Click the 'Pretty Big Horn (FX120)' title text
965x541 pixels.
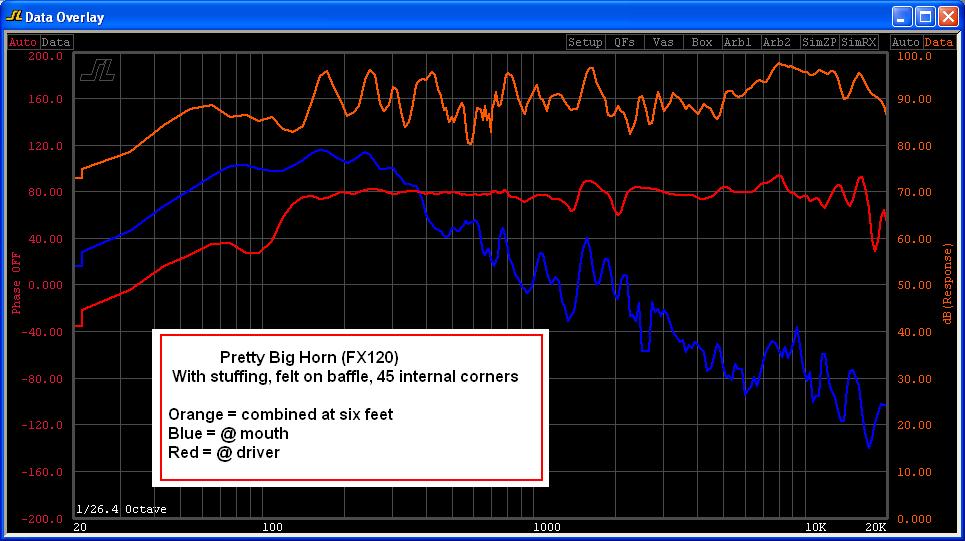coord(309,357)
